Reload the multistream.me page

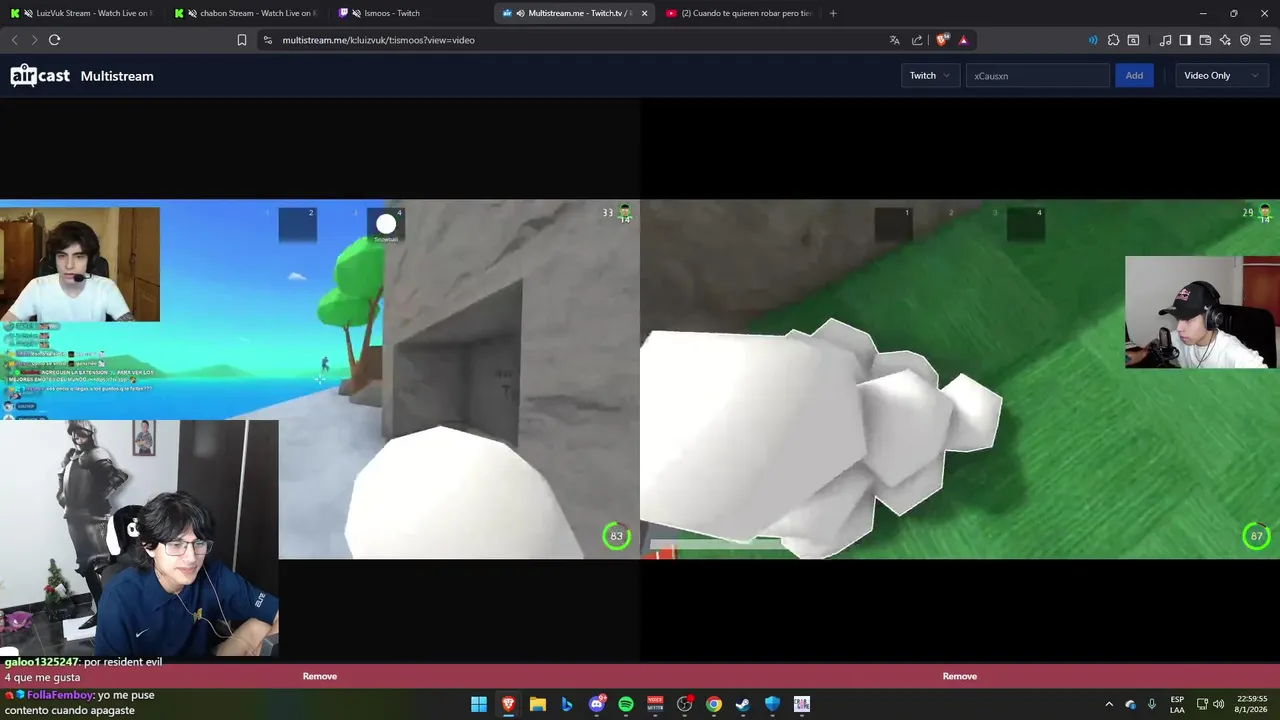(x=54, y=40)
